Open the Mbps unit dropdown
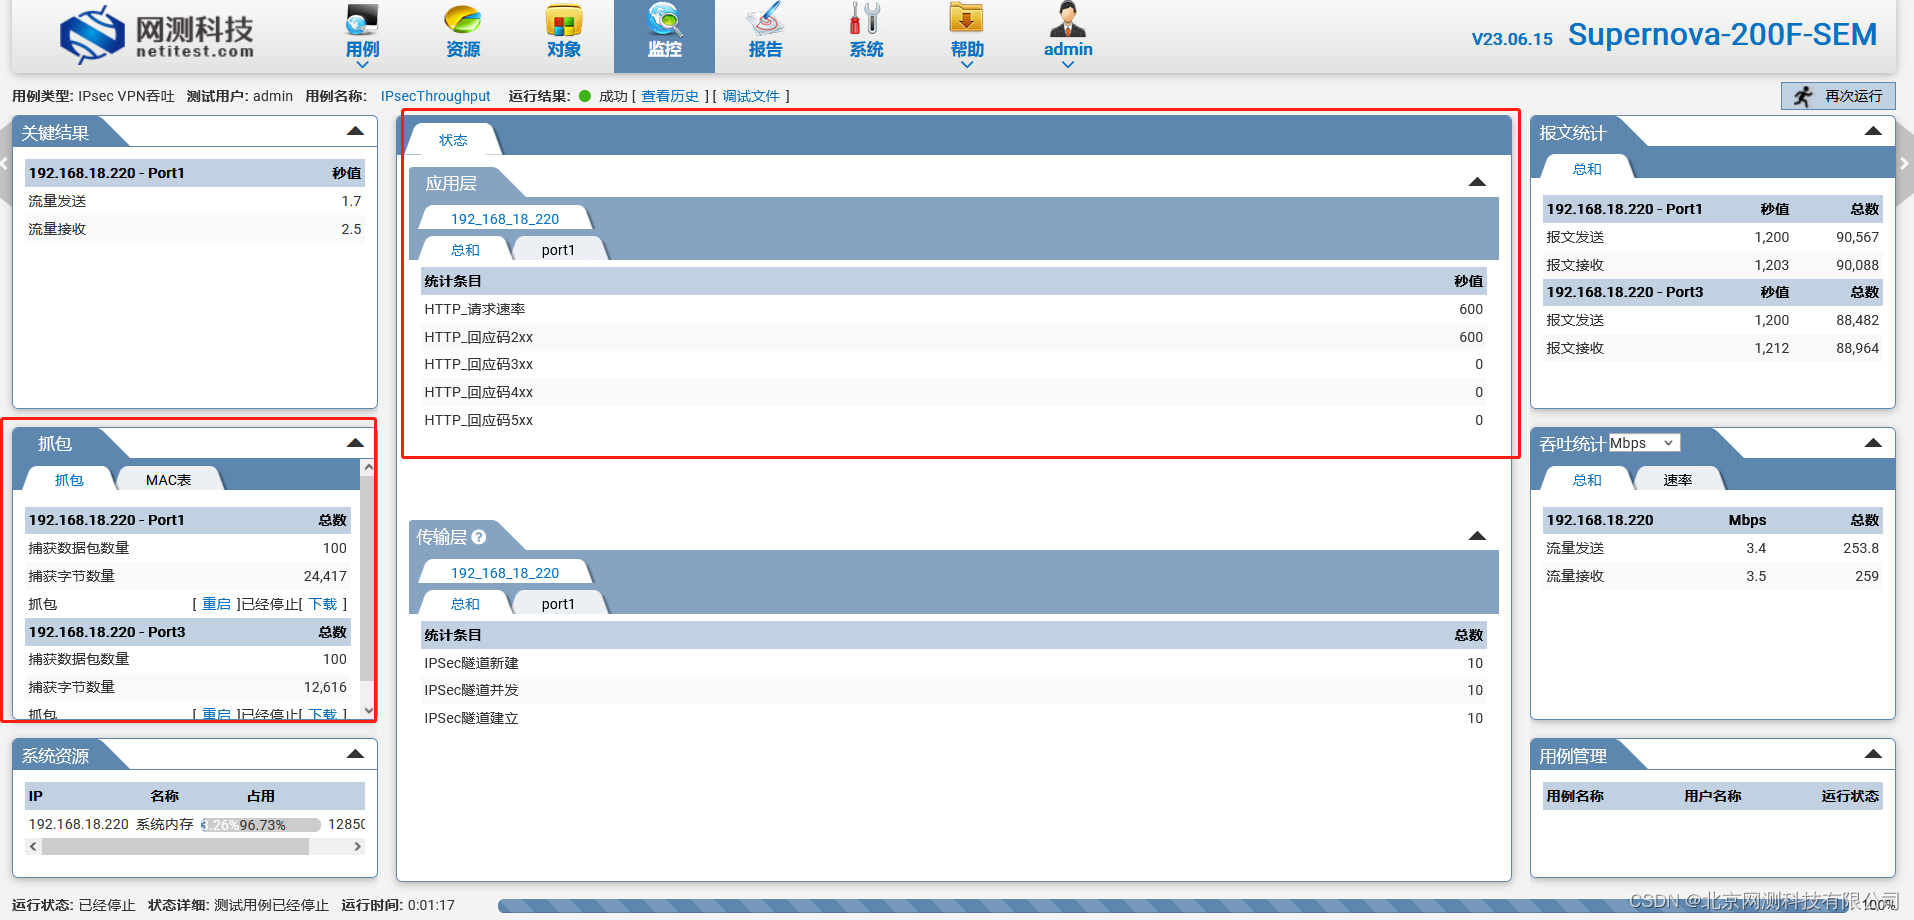Viewport: 1914px width, 920px height. 1644,443
